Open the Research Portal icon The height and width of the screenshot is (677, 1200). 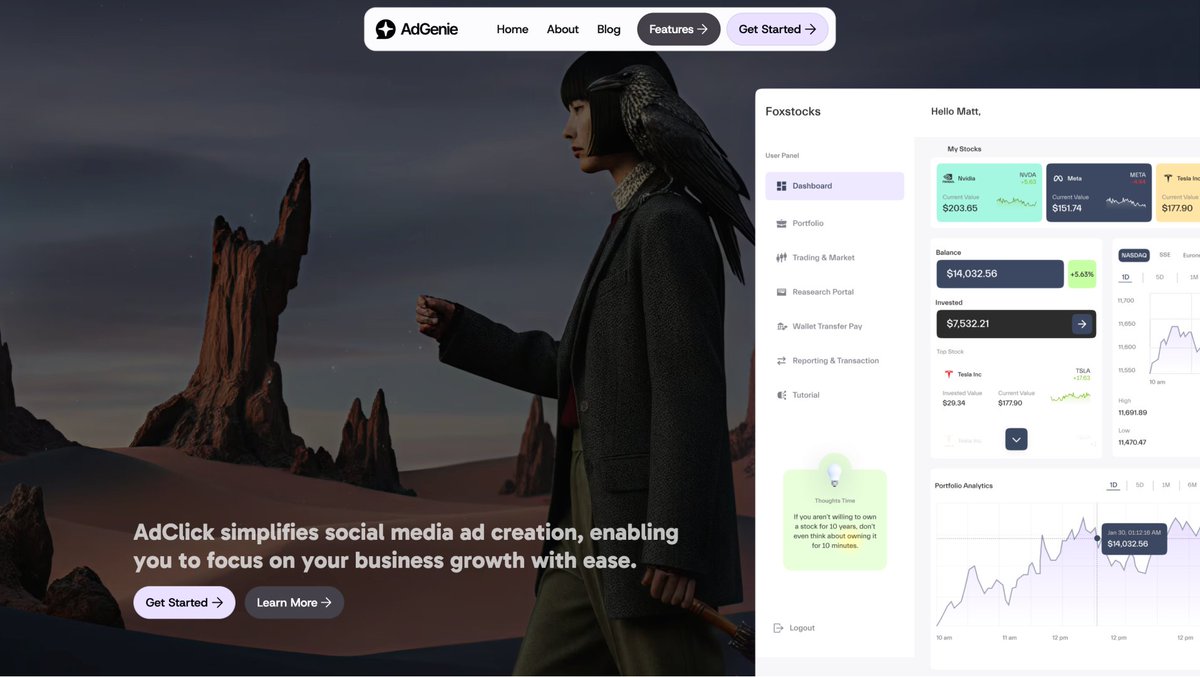(783, 291)
